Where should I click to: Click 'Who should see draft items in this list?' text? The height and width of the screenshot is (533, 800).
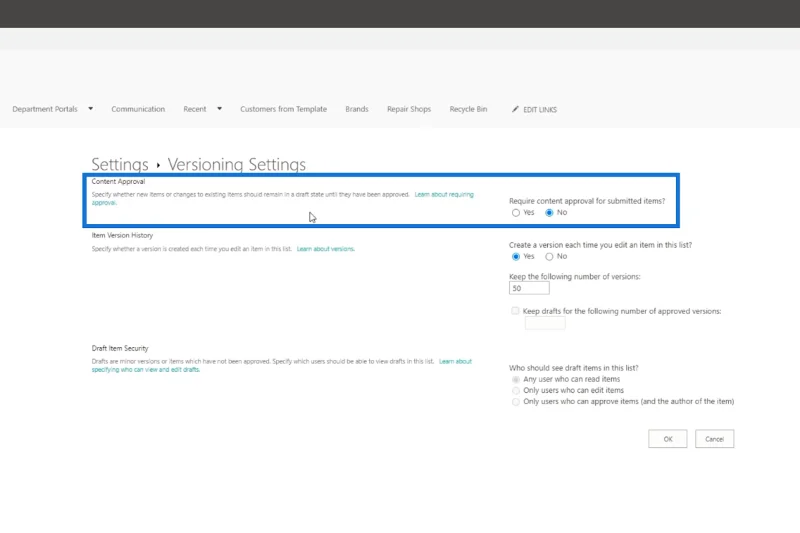coord(573,368)
